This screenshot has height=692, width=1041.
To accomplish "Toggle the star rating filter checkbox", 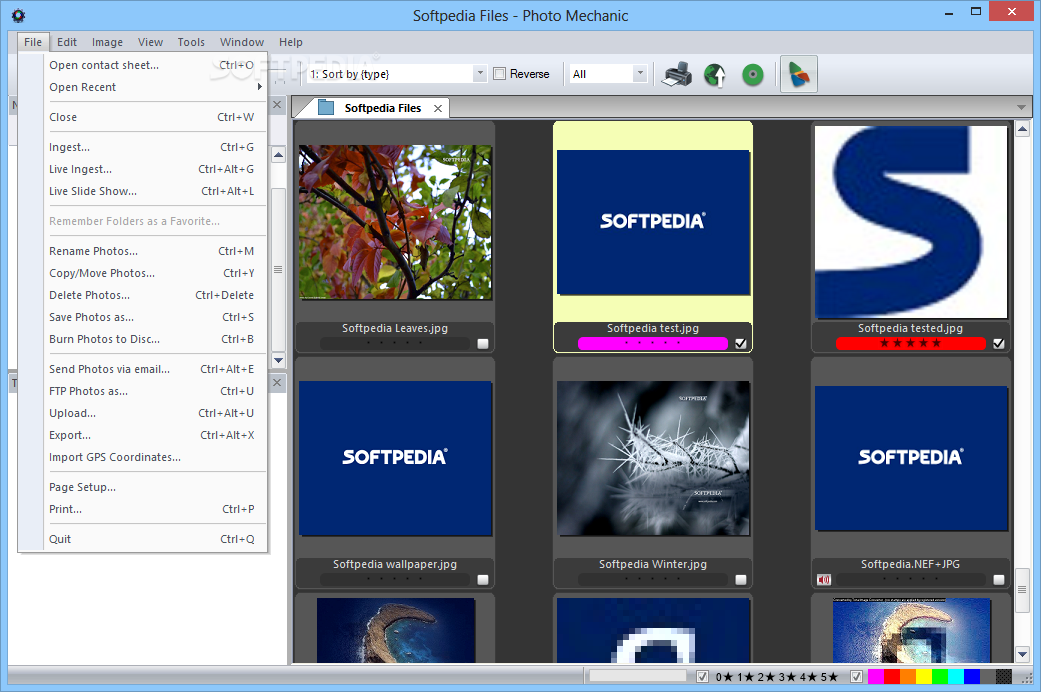I will [702, 677].
